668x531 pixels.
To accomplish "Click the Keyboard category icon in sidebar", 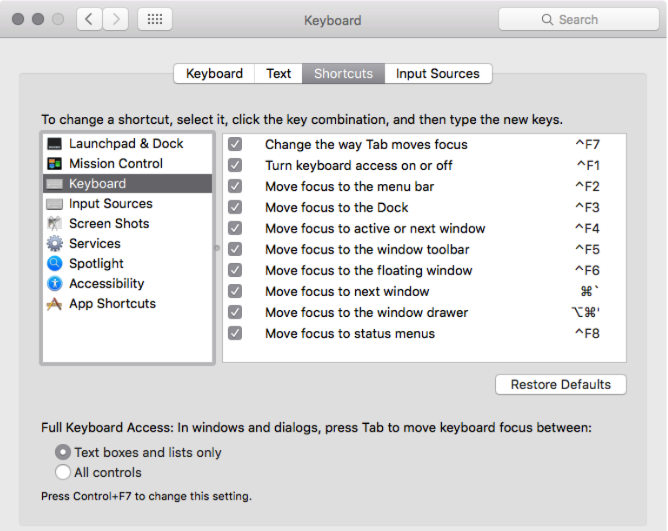I will (x=55, y=184).
